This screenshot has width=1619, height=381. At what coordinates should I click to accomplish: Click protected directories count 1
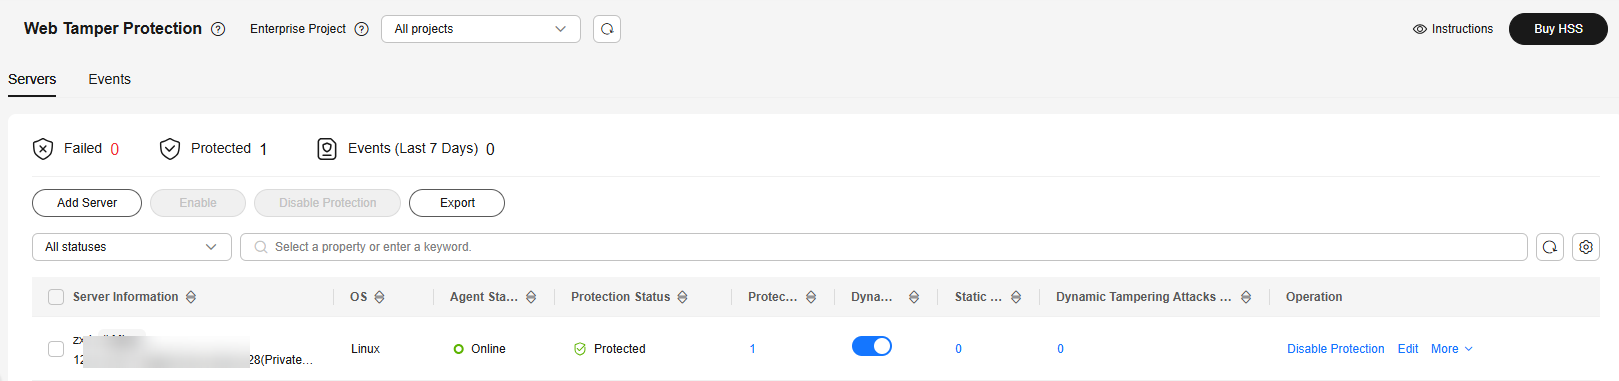(x=752, y=349)
